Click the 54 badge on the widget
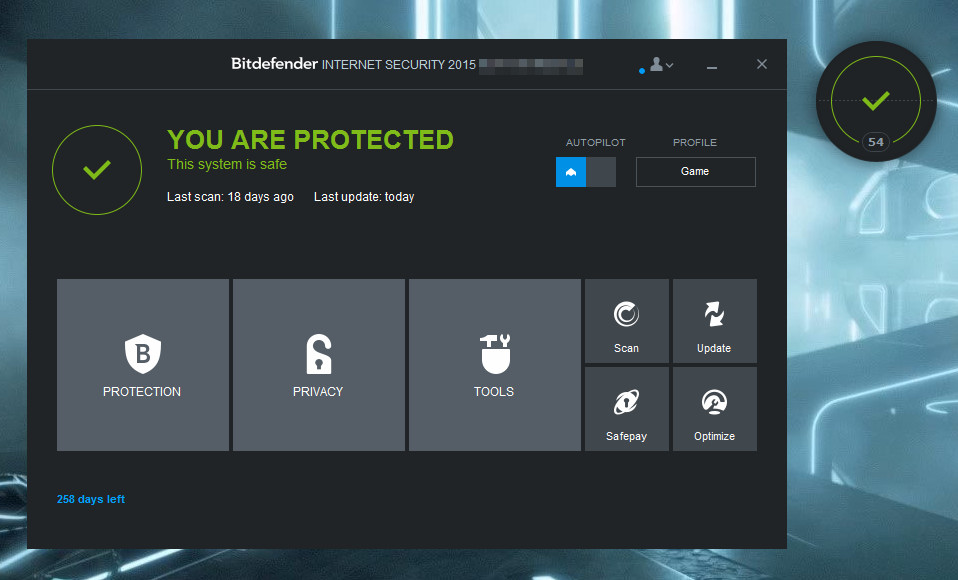Image resolution: width=958 pixels, height=580 pixels. [x=876, y=142]
